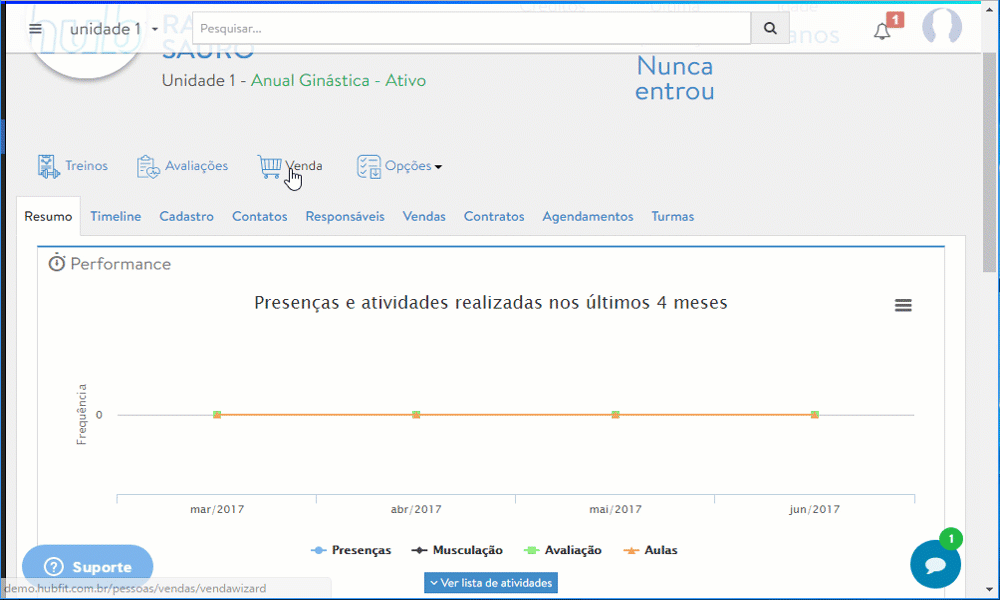The height and width of the screenshot is (600, 1000).
Task: Hide the Aulas series from the chart
Action: [x=654, y=549]
